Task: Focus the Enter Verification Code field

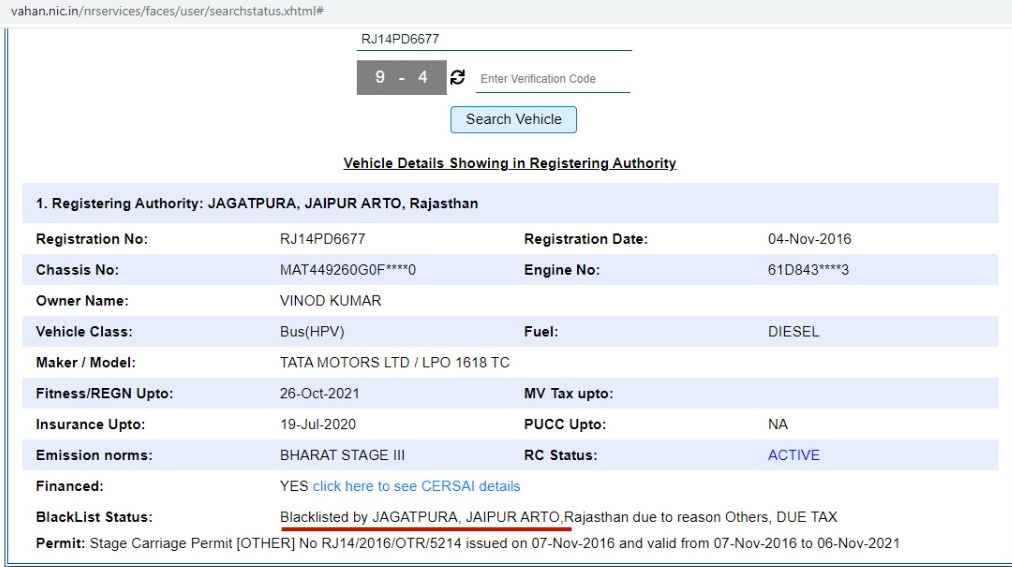Action: (x=552, y=79)
